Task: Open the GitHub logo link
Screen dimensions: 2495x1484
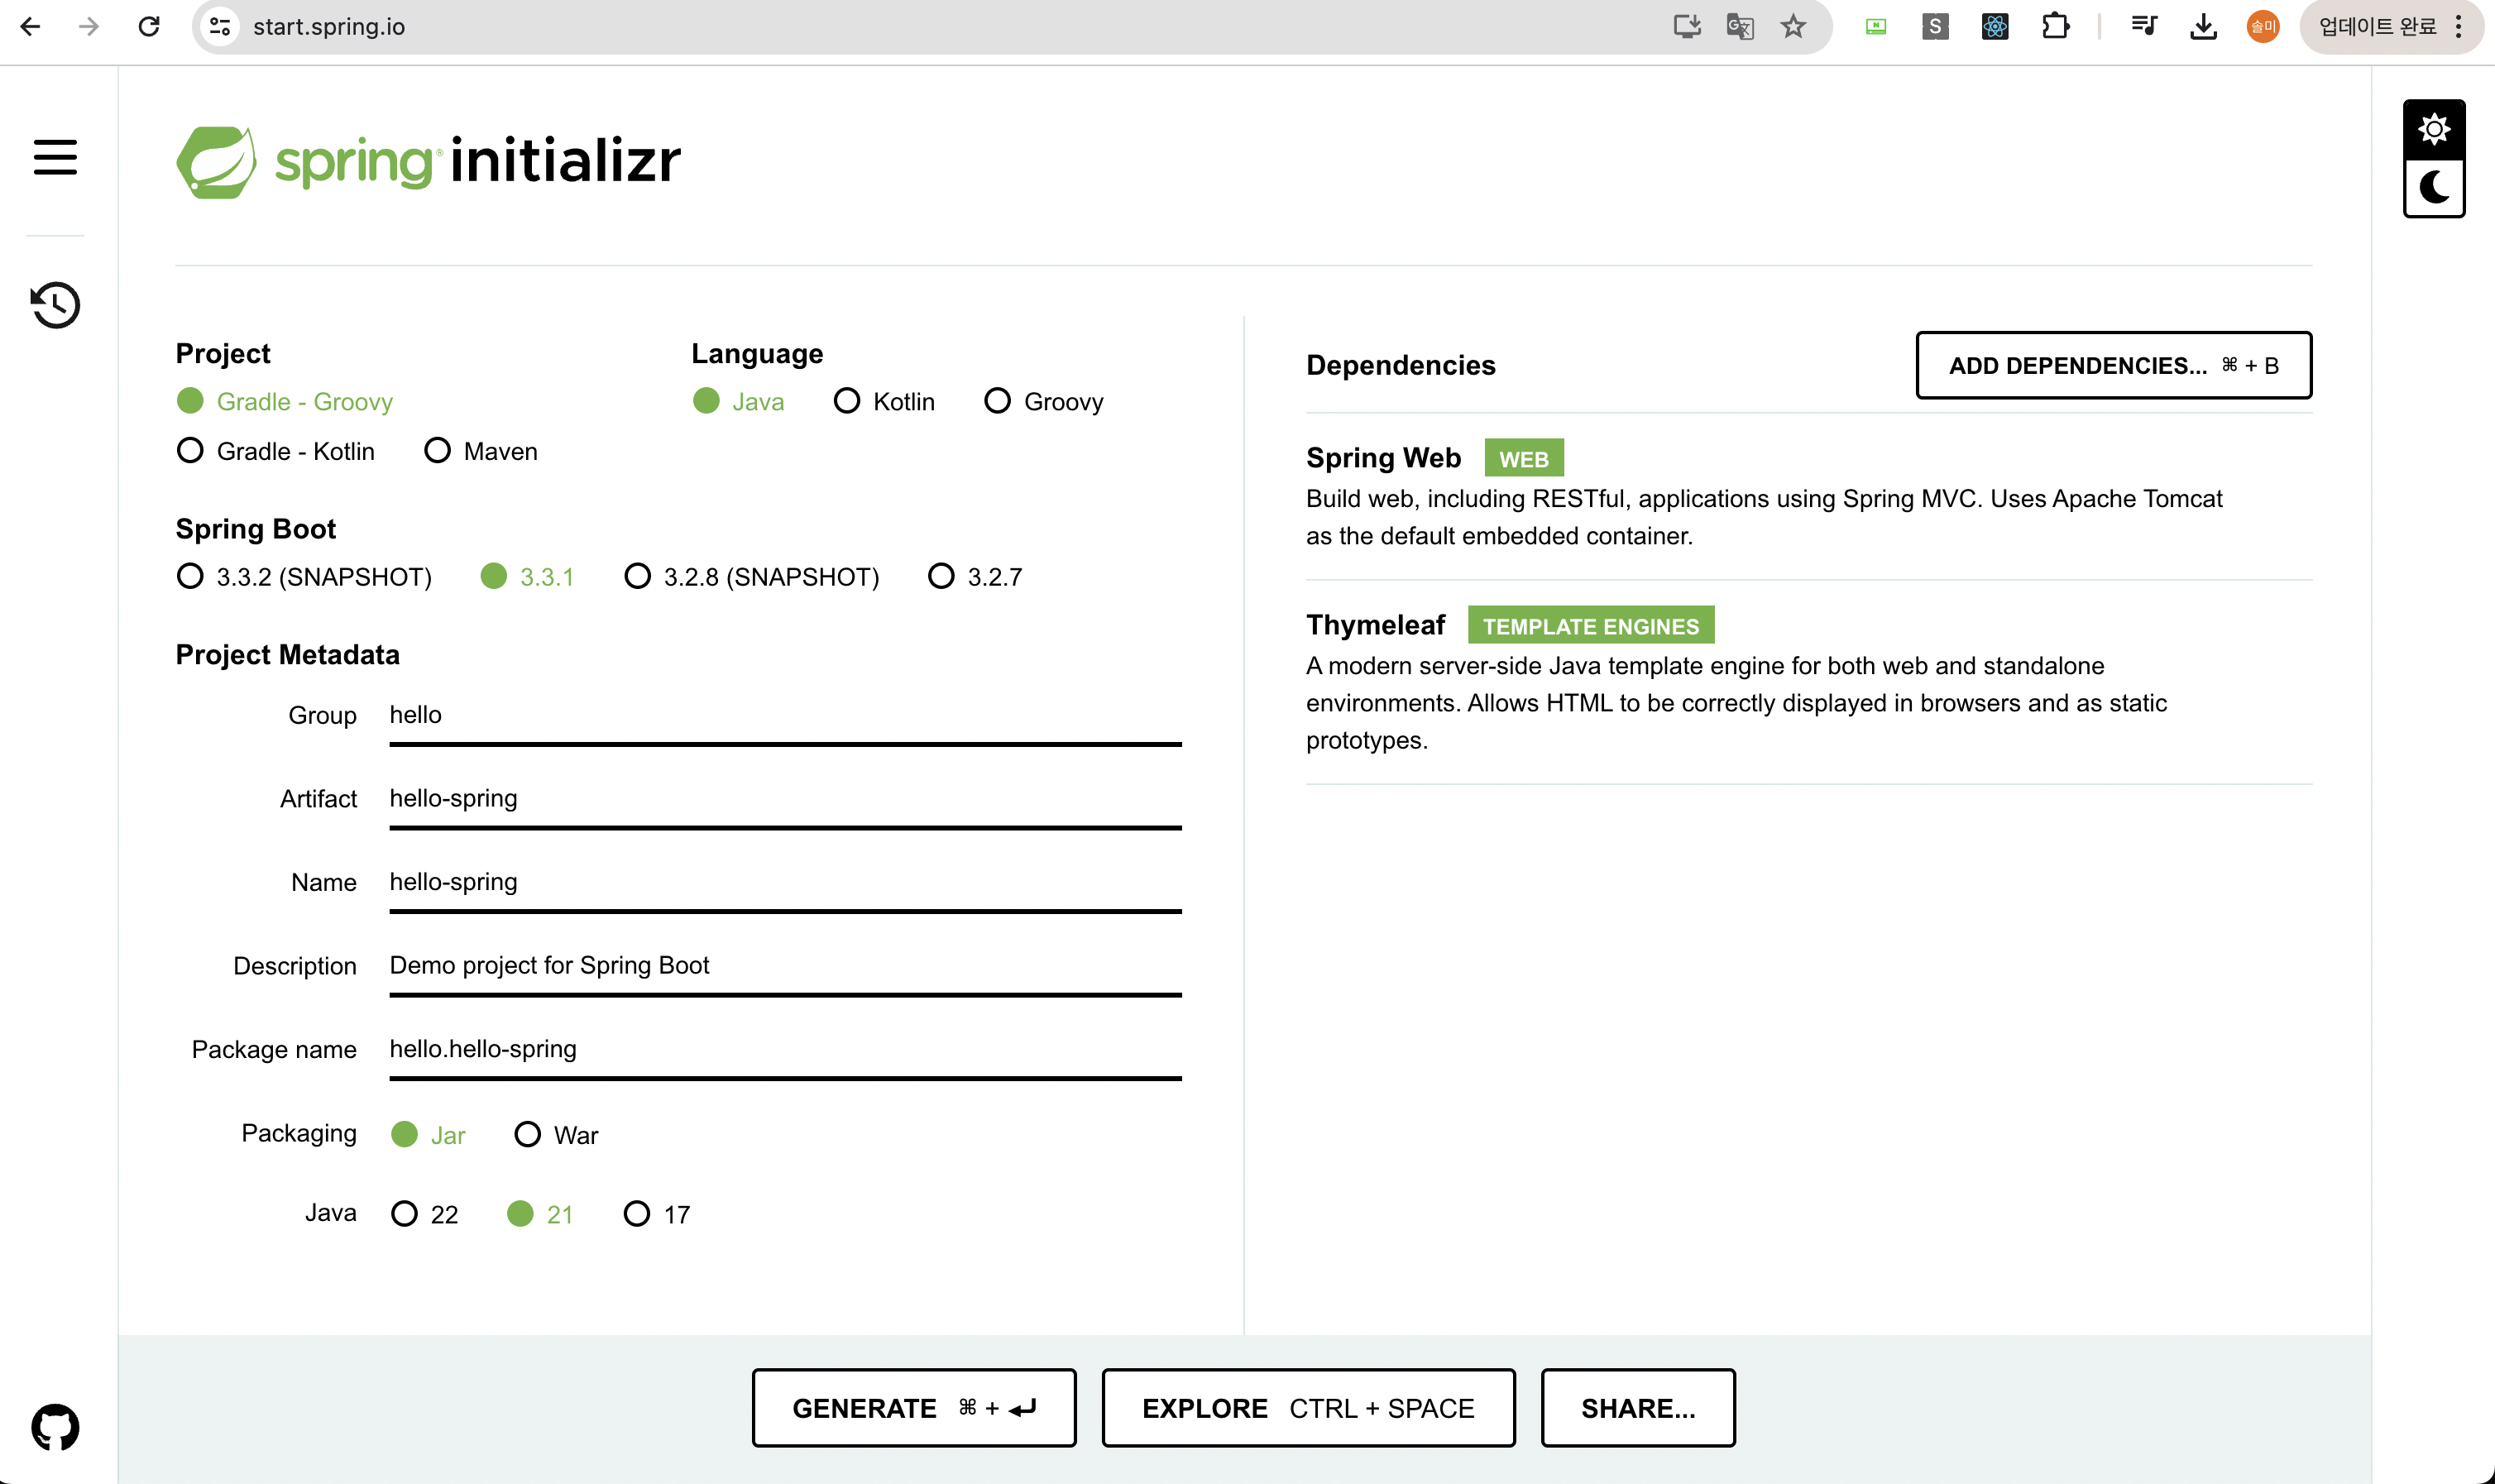Action: [55, 1427]
